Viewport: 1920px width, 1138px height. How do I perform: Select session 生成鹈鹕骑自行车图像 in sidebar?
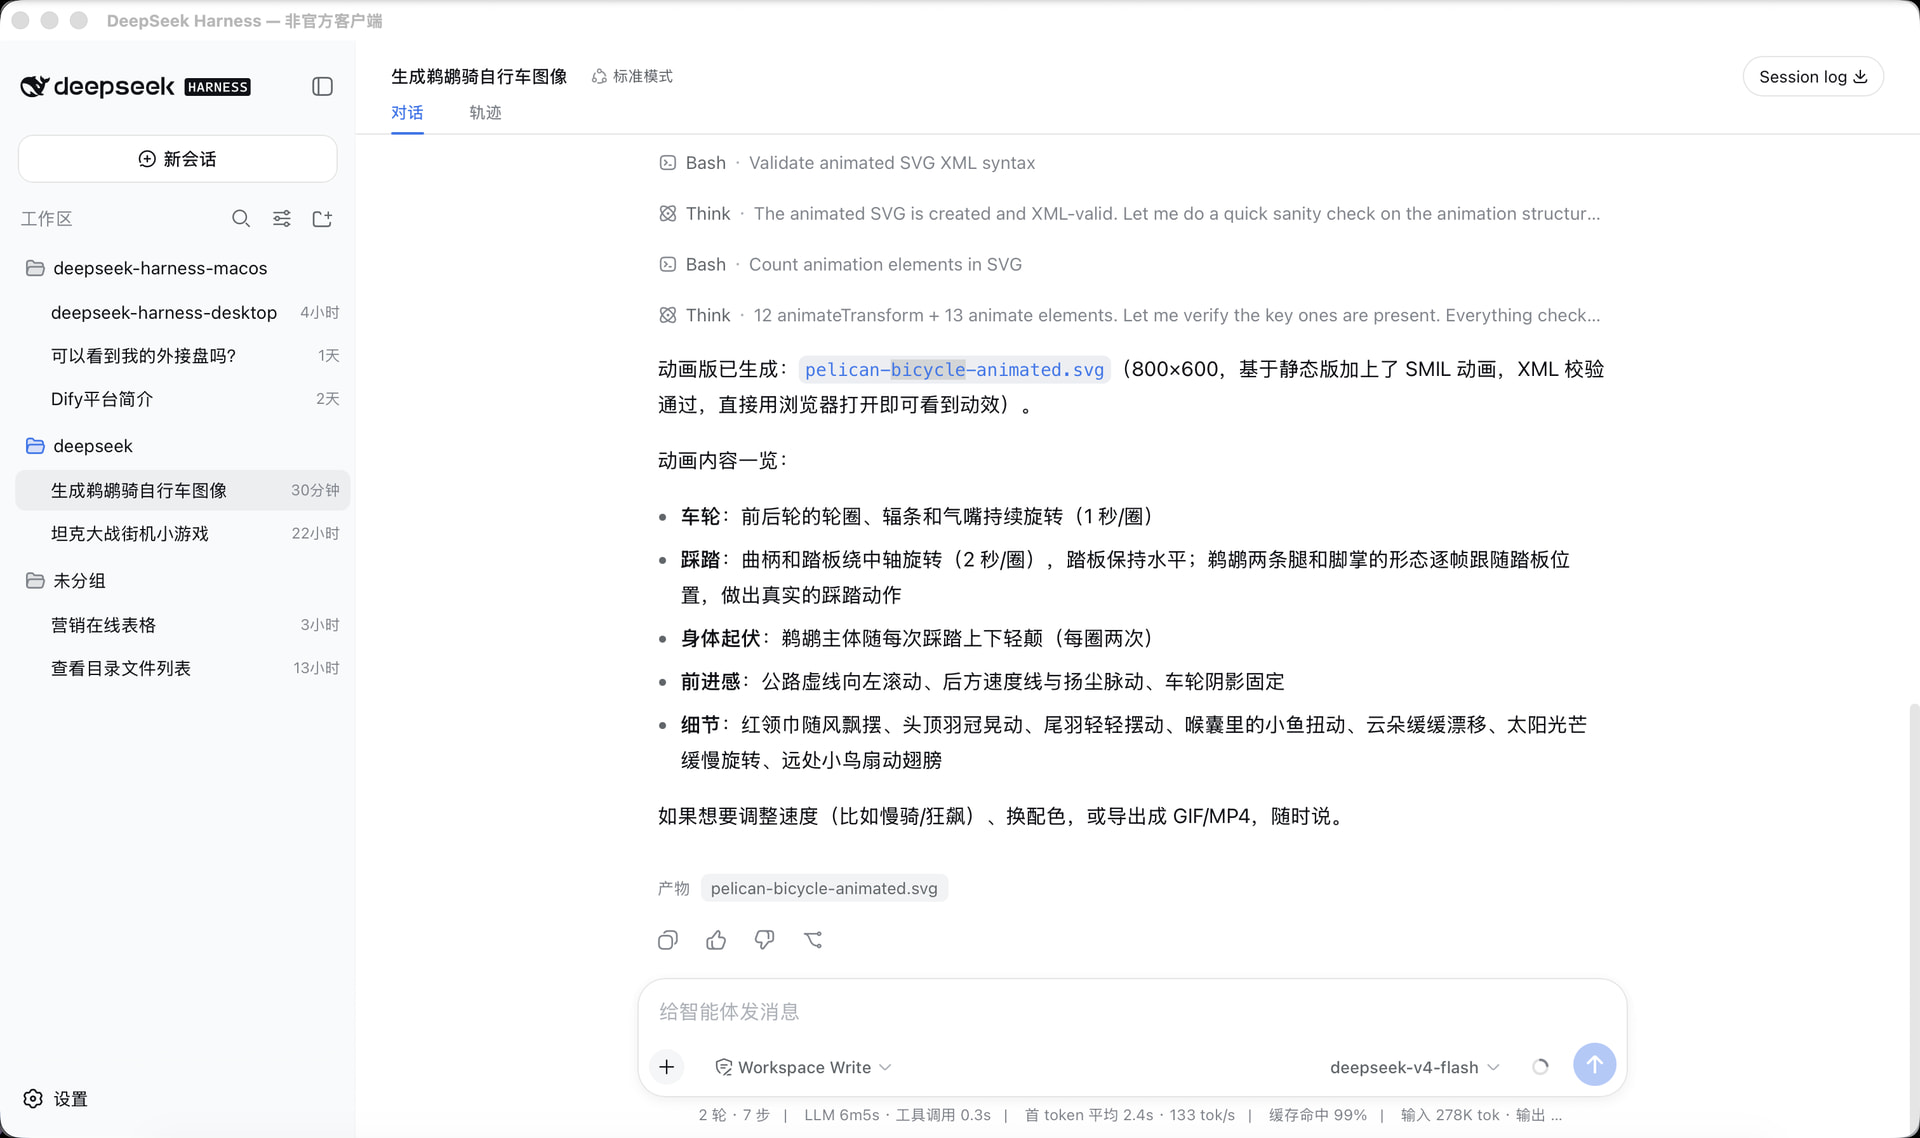(183, 491)
